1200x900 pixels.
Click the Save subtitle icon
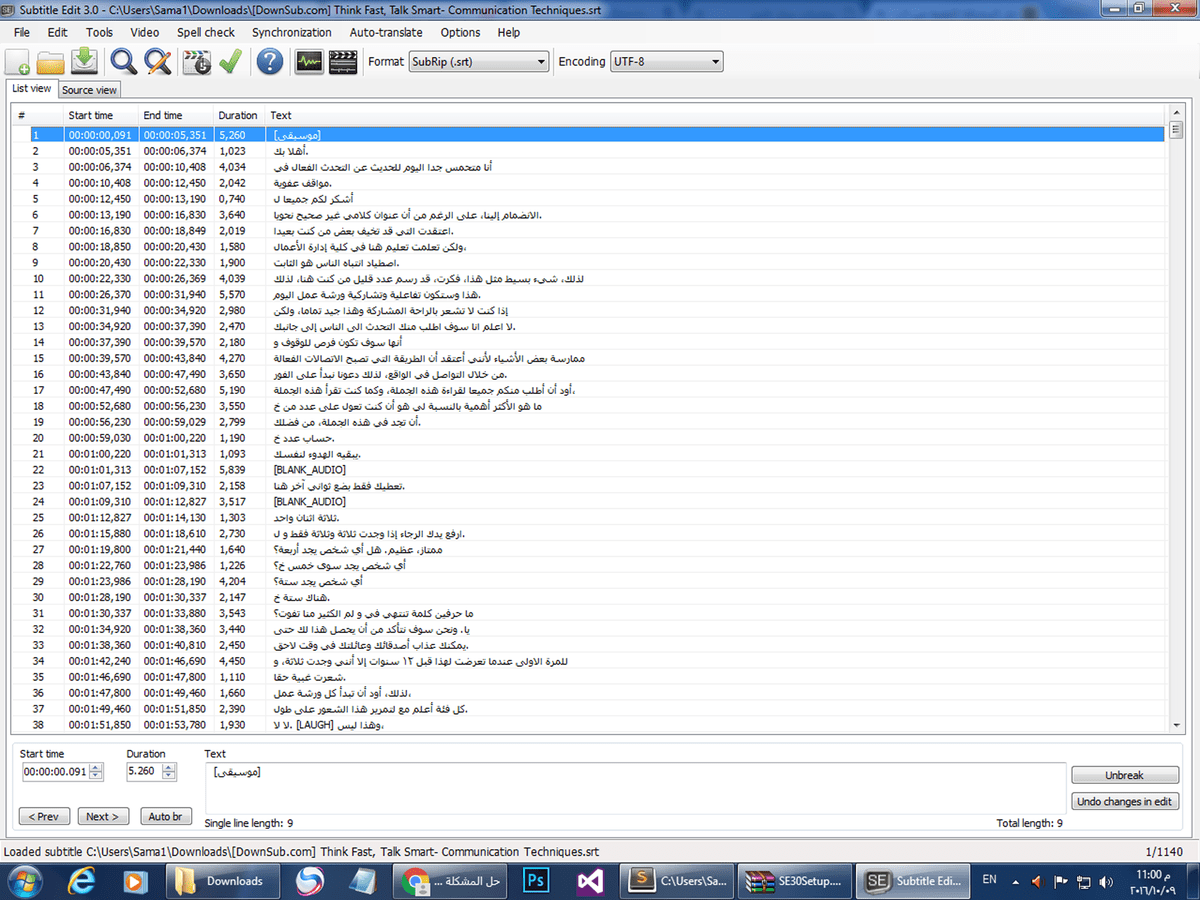click(x=84, y=62)
